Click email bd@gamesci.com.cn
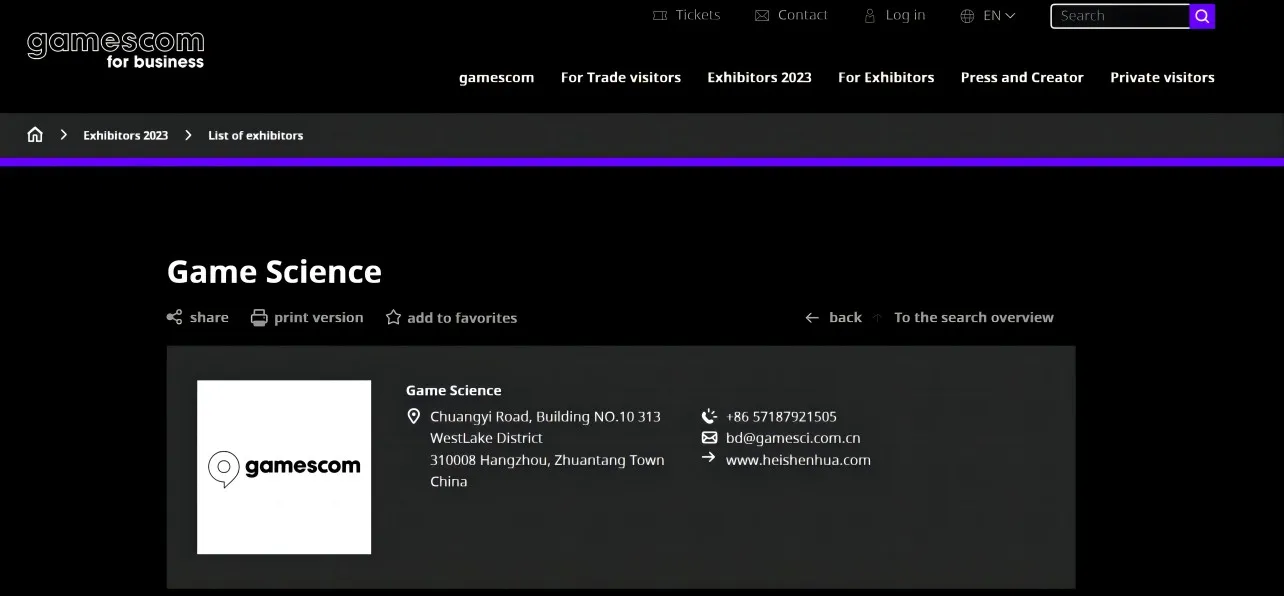 [793, 438]
